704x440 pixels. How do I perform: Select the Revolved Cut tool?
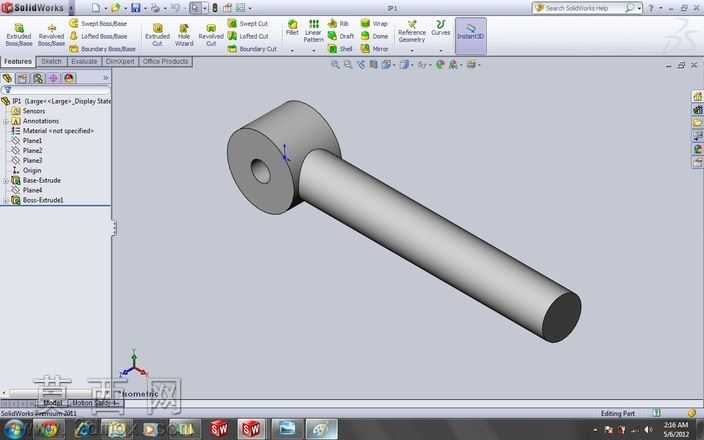(x=211, y=35)
